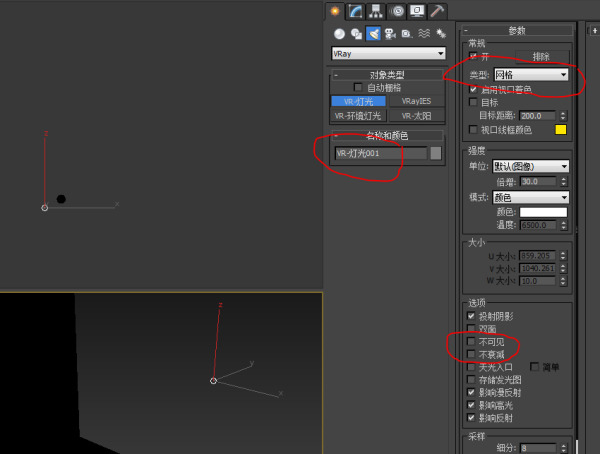The width and height of the screenshot is (600, 454).
Task: Collapse the 参数 rollout header
Action: [517, 31]
